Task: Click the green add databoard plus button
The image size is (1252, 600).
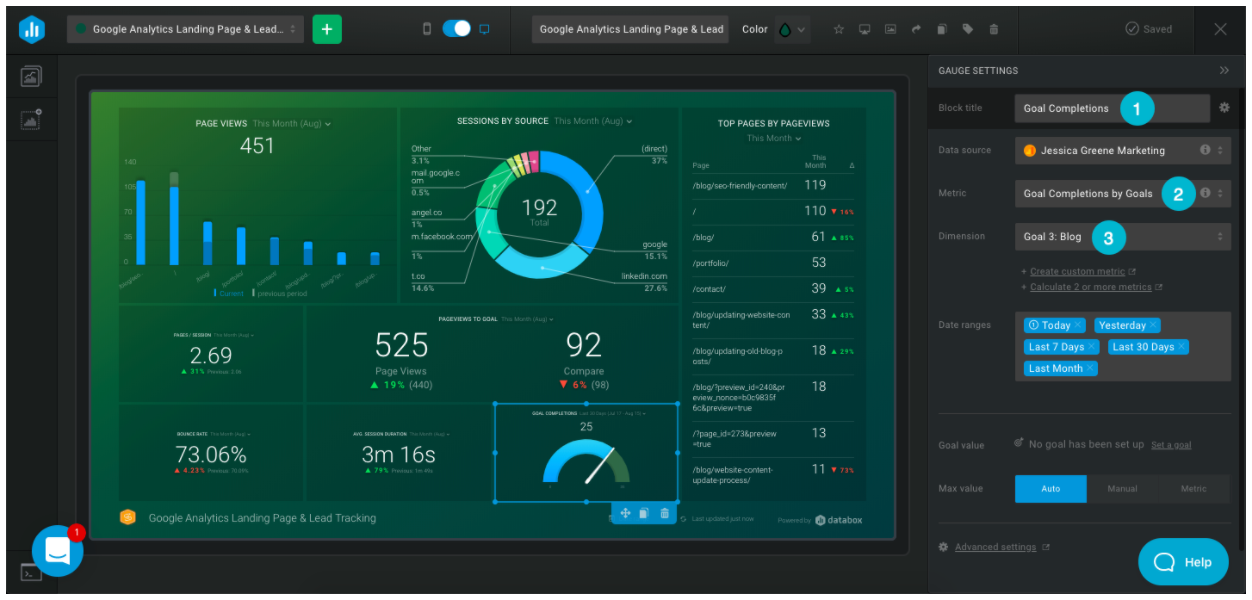Action: click(x=326, y=29)
